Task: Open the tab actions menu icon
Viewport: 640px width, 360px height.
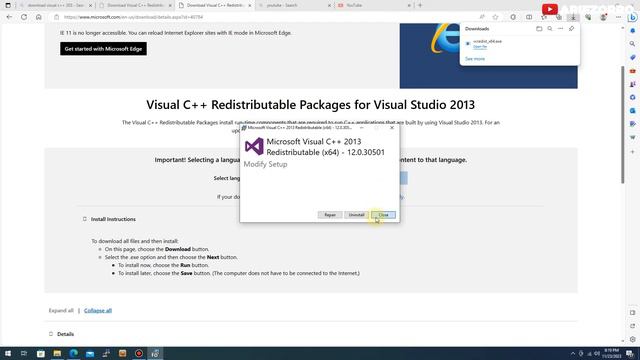Action: 8,5
